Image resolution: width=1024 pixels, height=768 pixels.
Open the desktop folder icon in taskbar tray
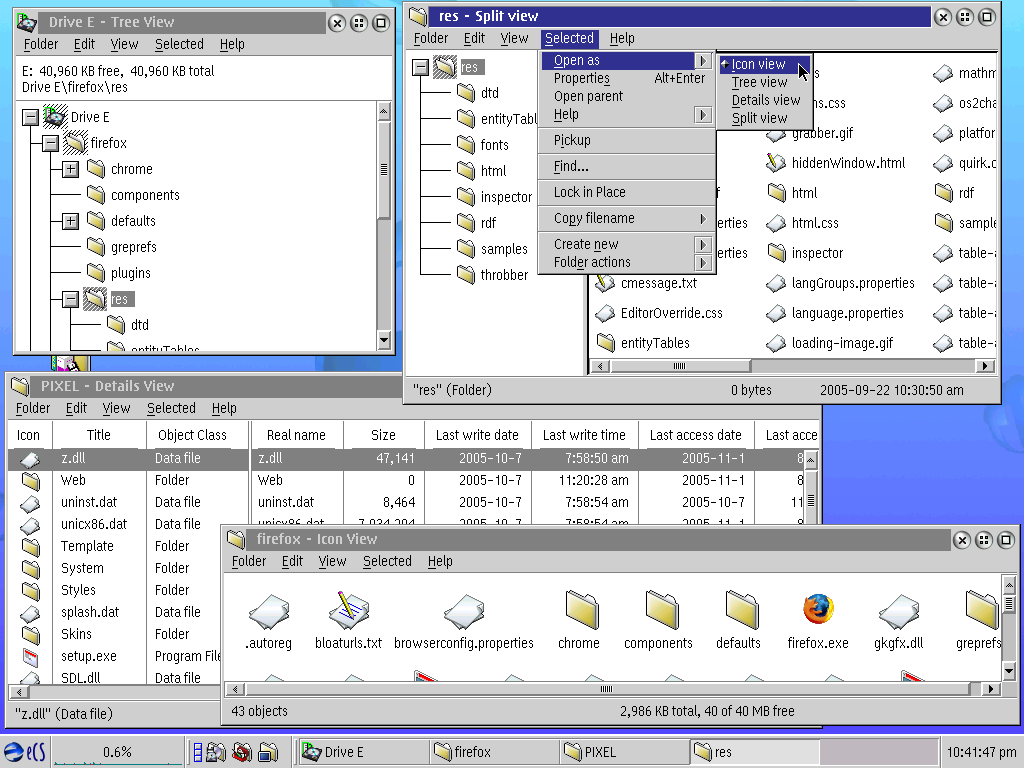coord(268,752)
